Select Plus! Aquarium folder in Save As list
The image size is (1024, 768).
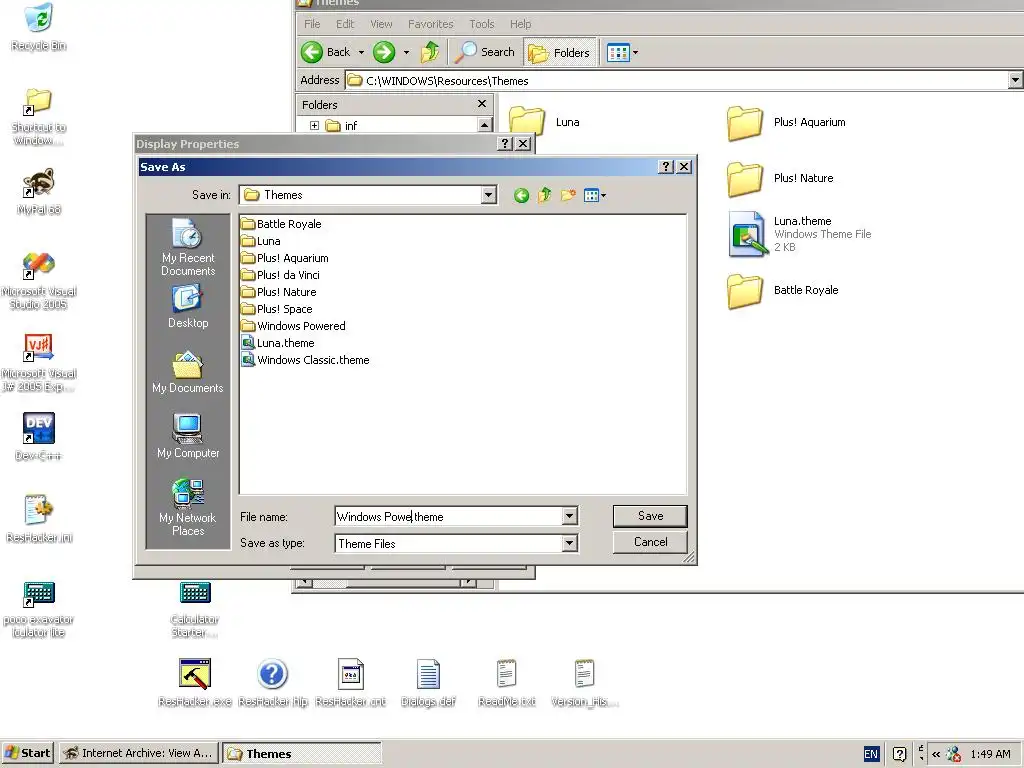point(285,258)
